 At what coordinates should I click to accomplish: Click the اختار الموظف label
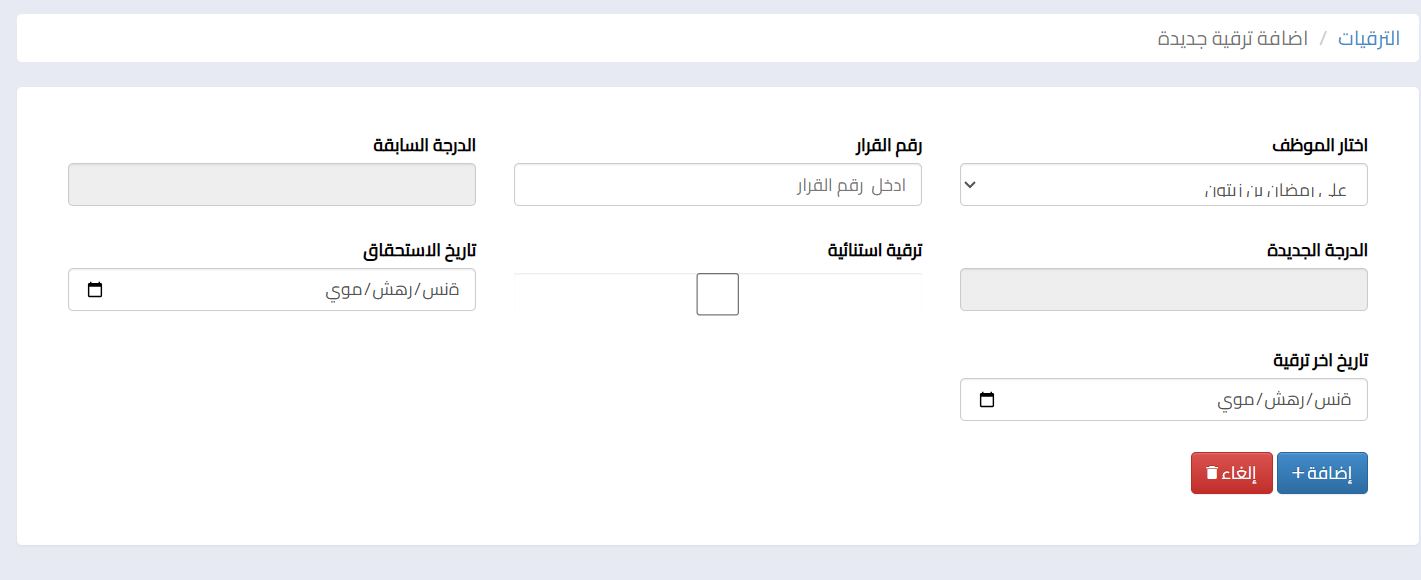pos(1319,145)
